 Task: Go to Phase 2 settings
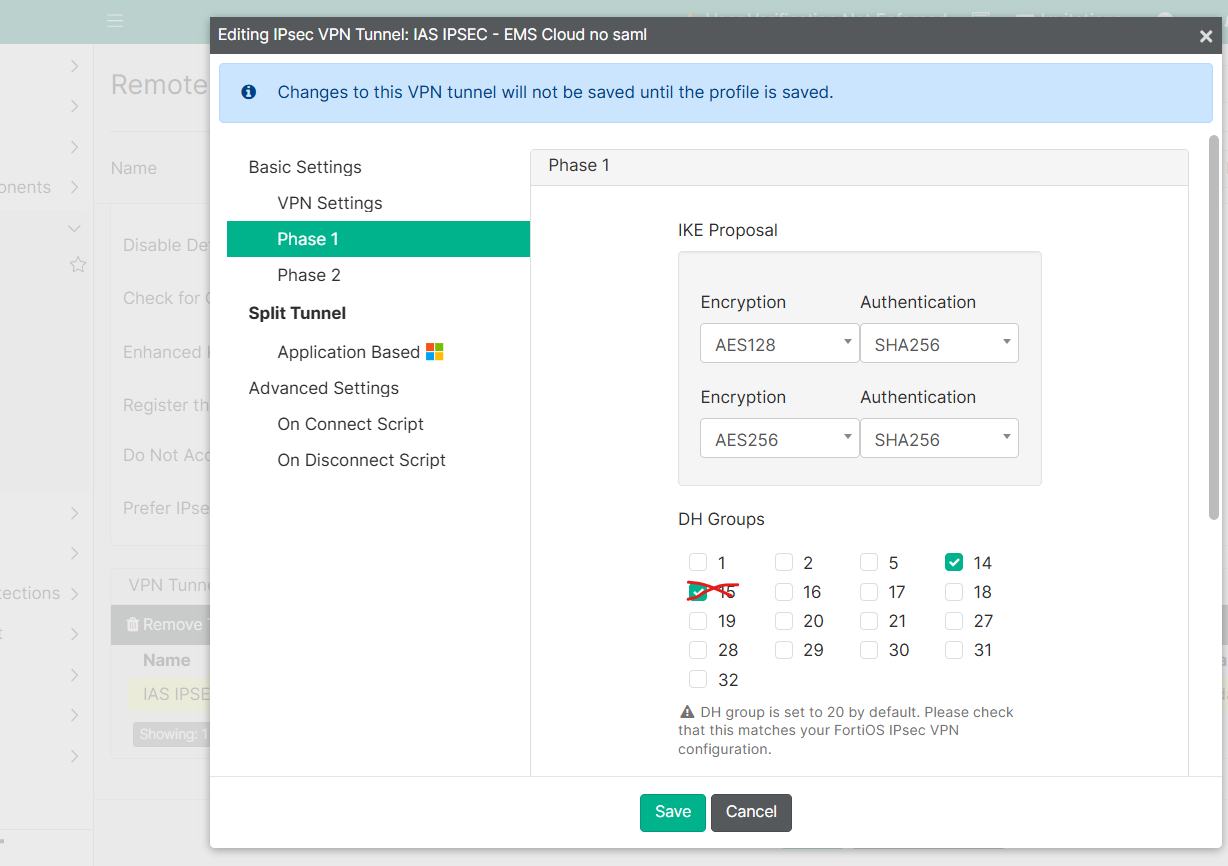click(309, 275)
